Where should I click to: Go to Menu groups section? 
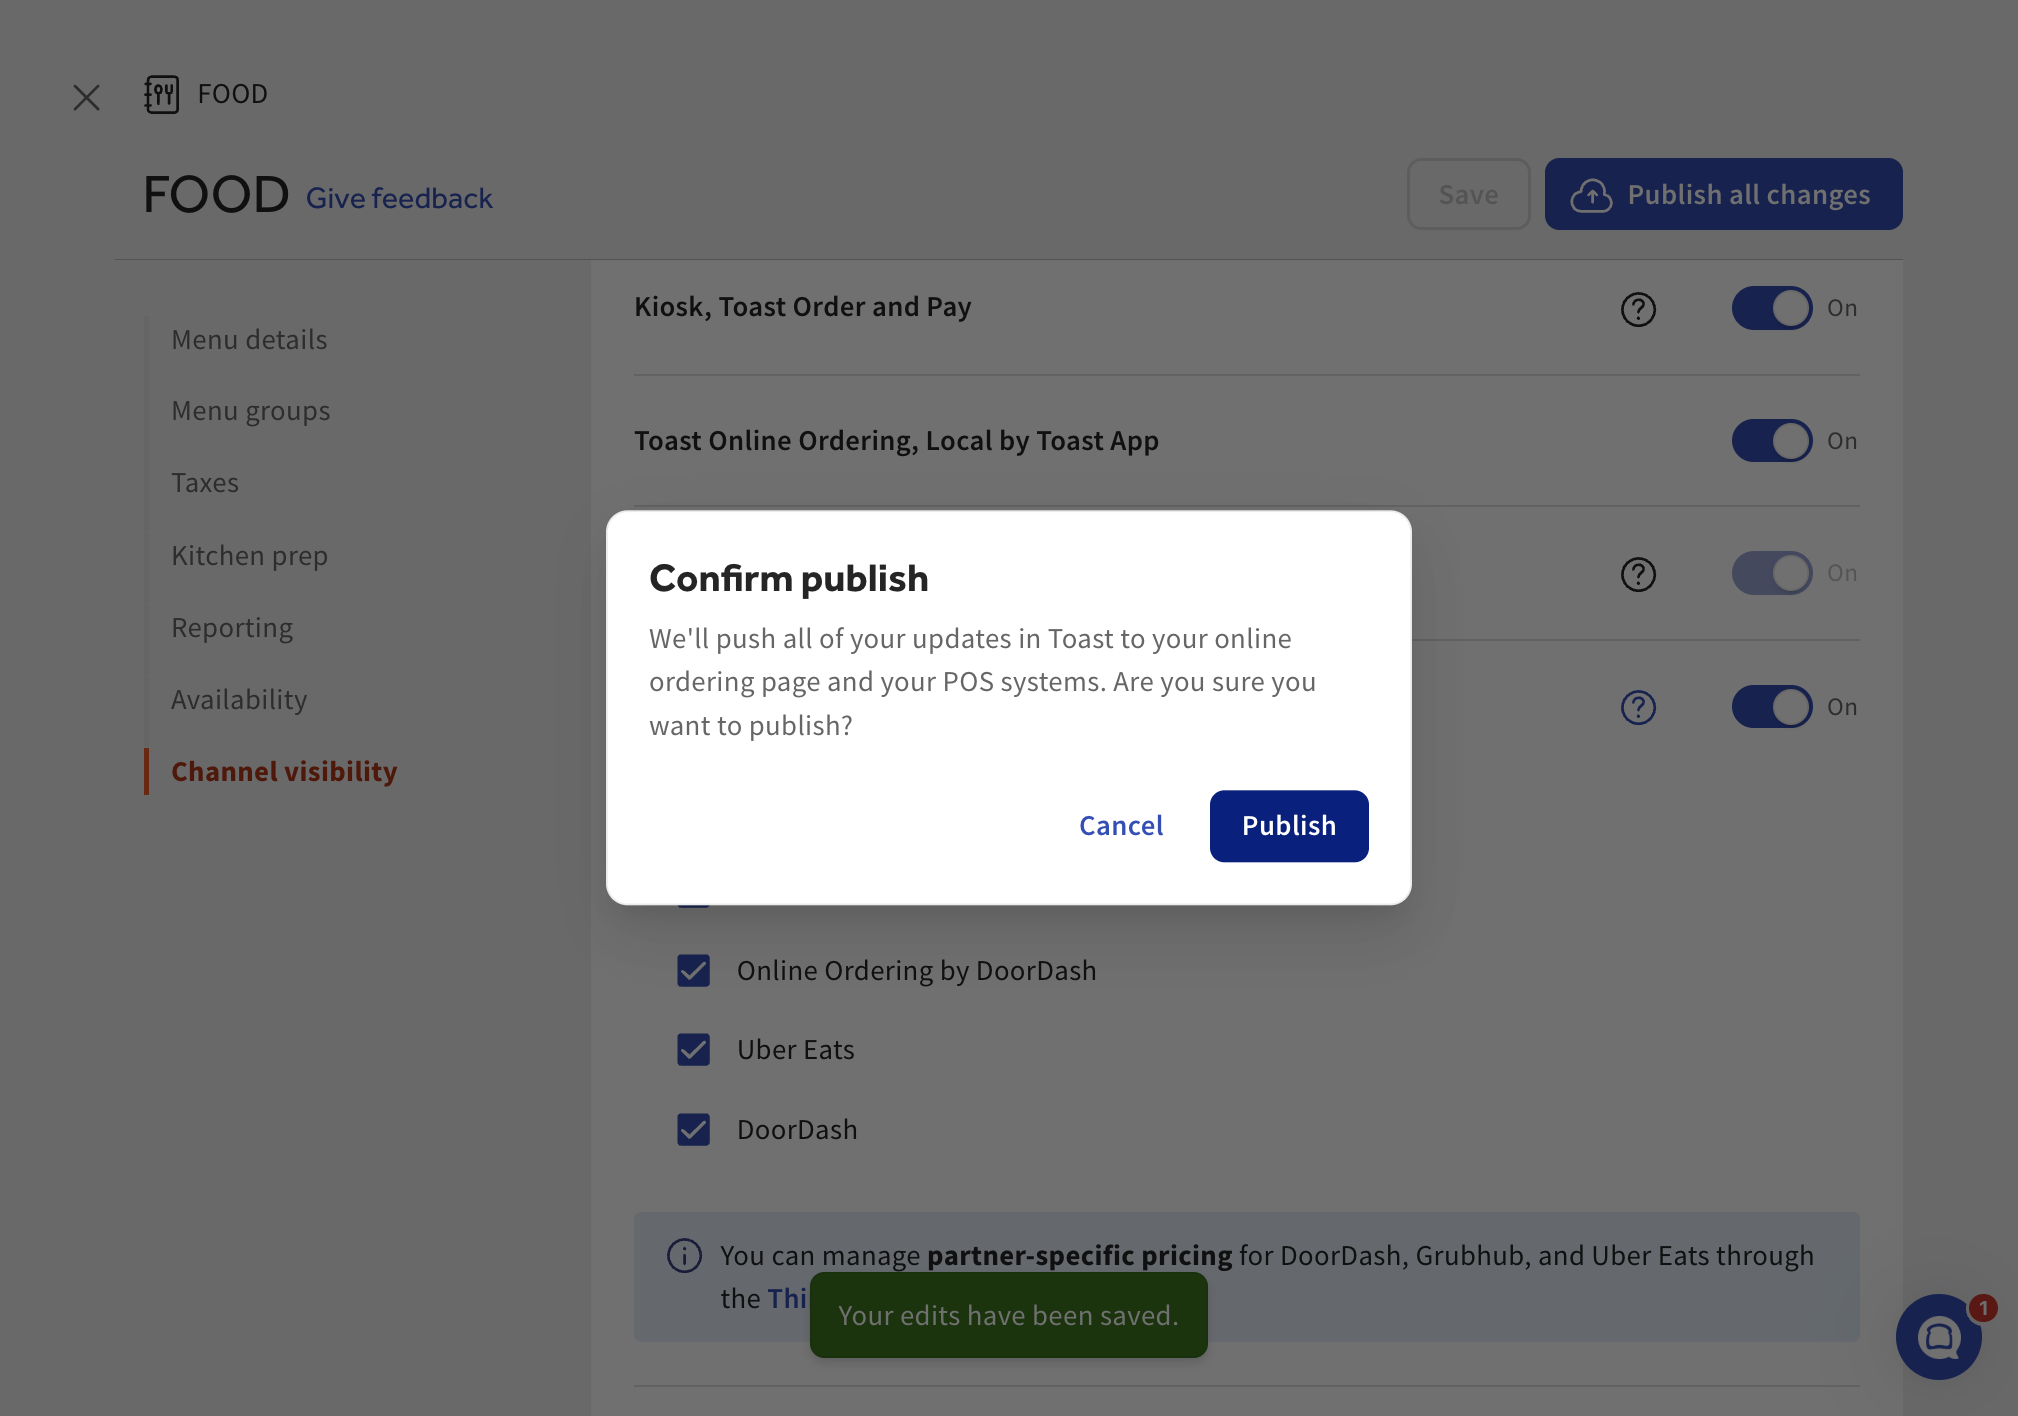coord(251,411)
